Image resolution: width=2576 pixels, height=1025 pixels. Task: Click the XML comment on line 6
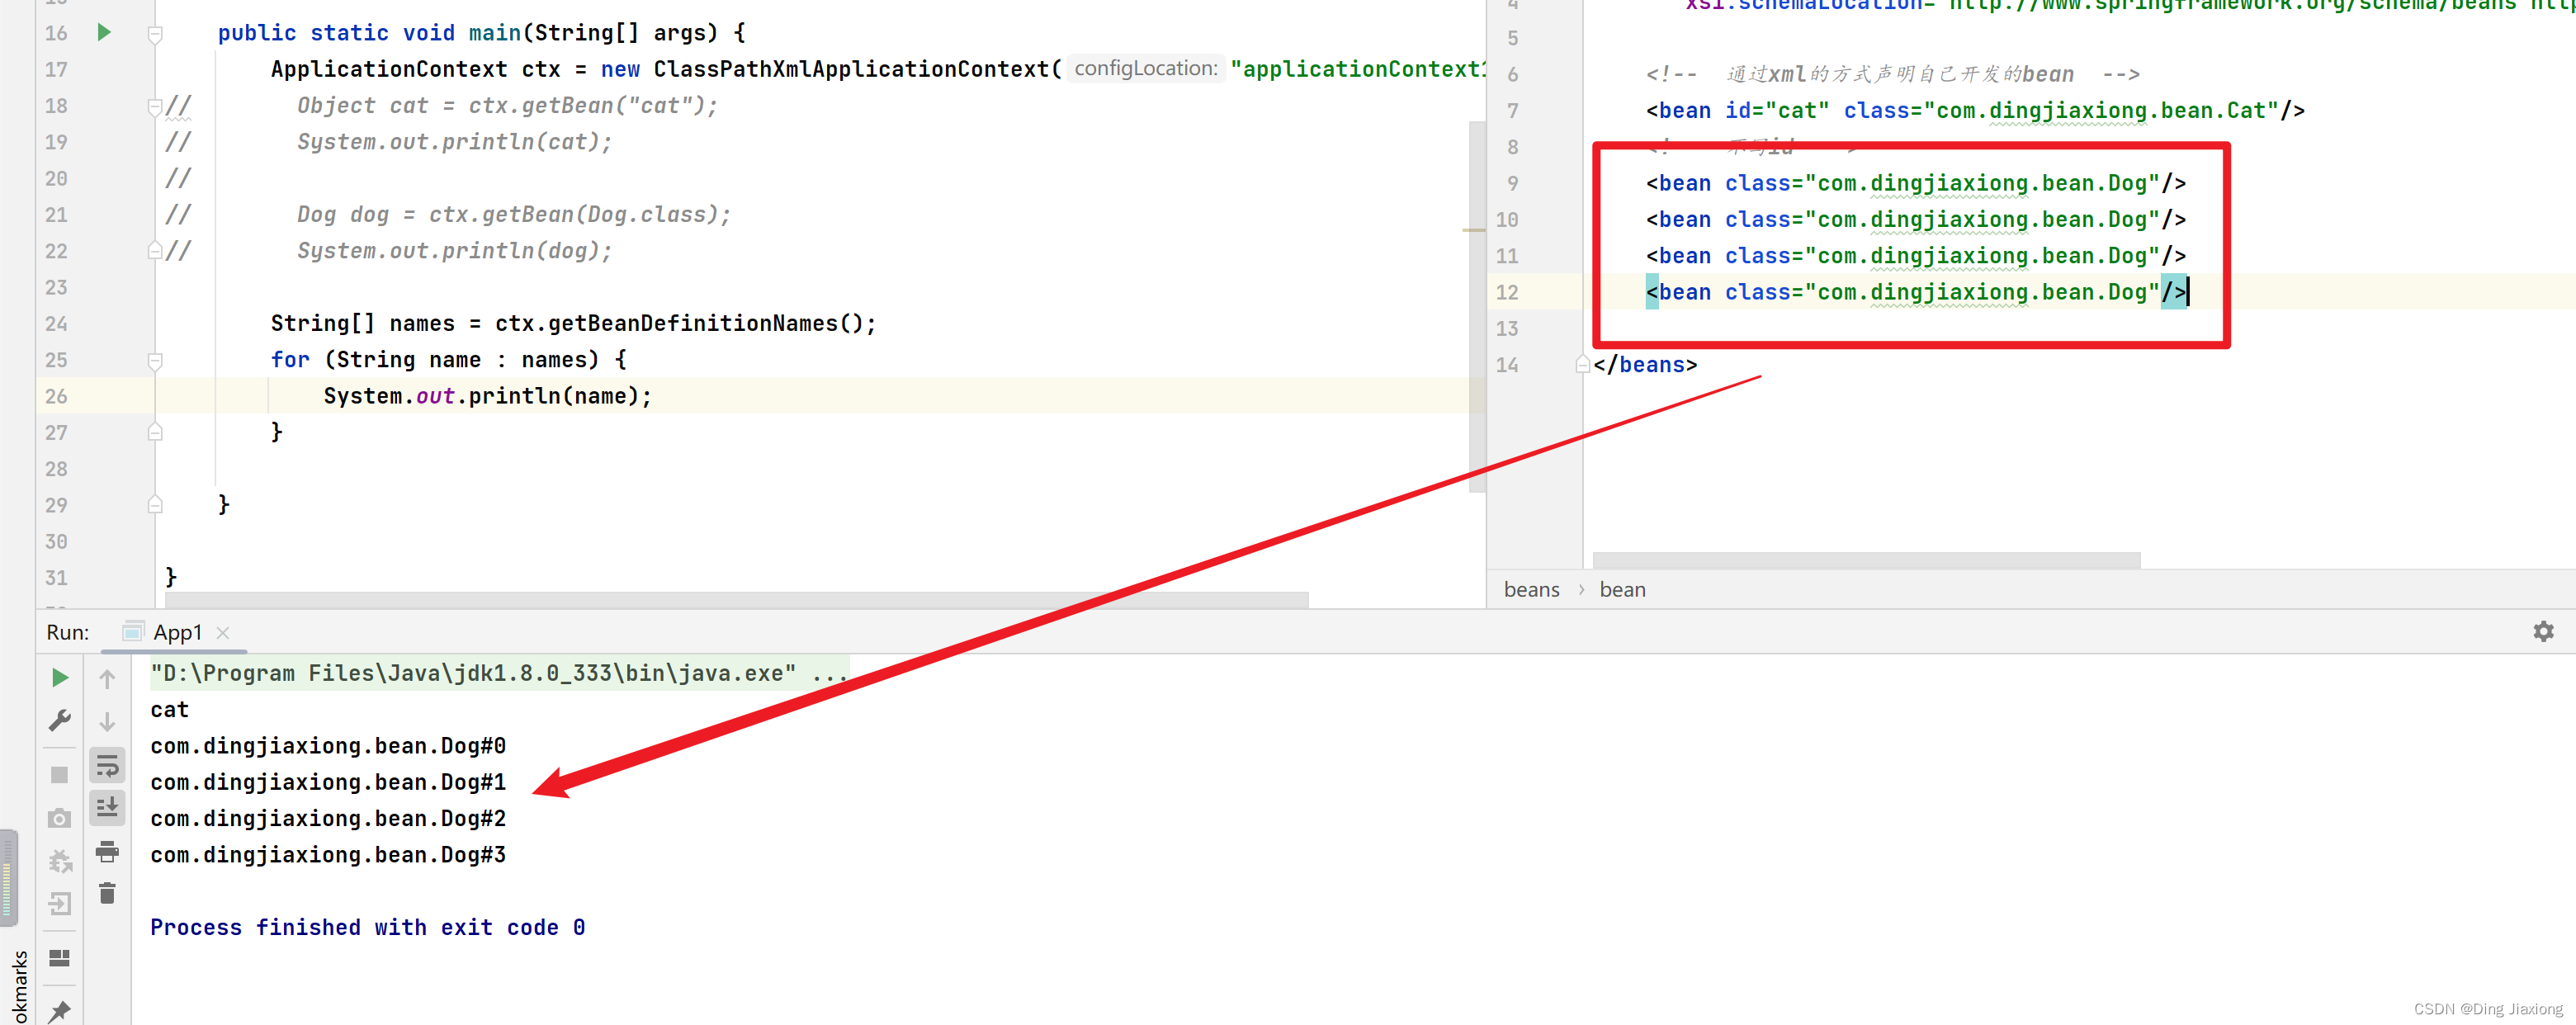click(x=1893, y=74)
